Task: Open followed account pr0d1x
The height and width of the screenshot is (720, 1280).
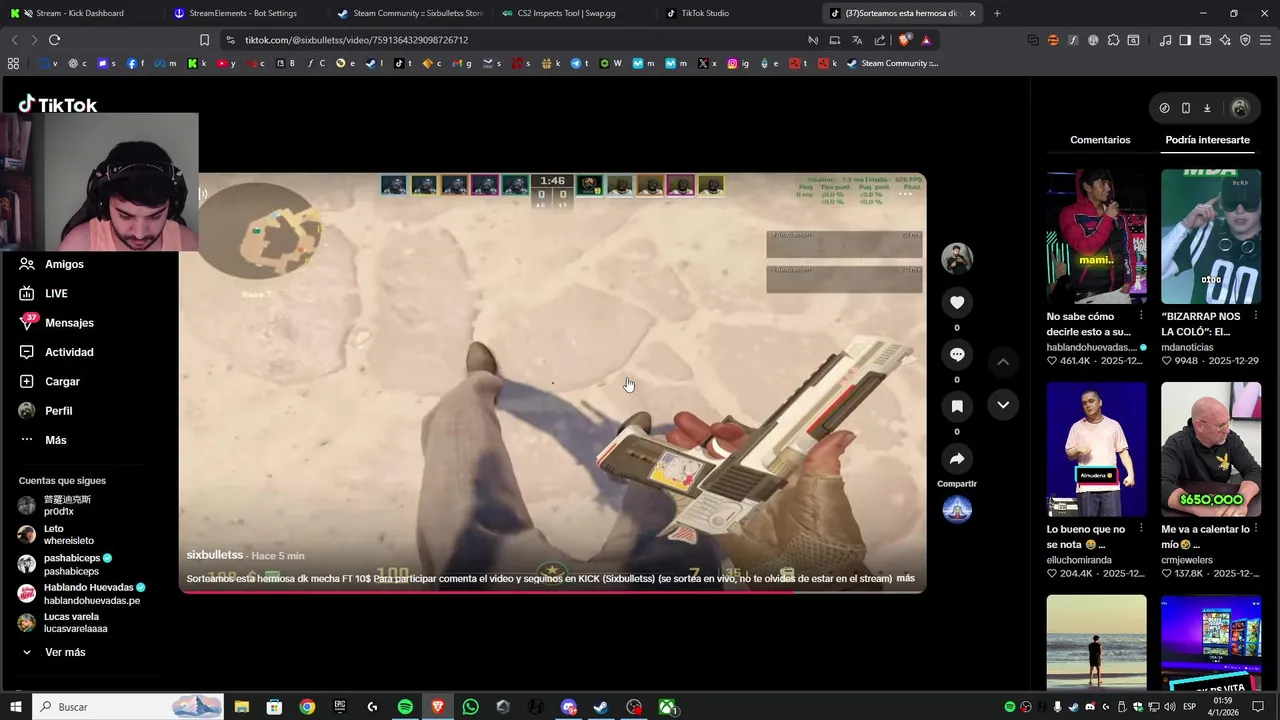Action: (69, 505)
